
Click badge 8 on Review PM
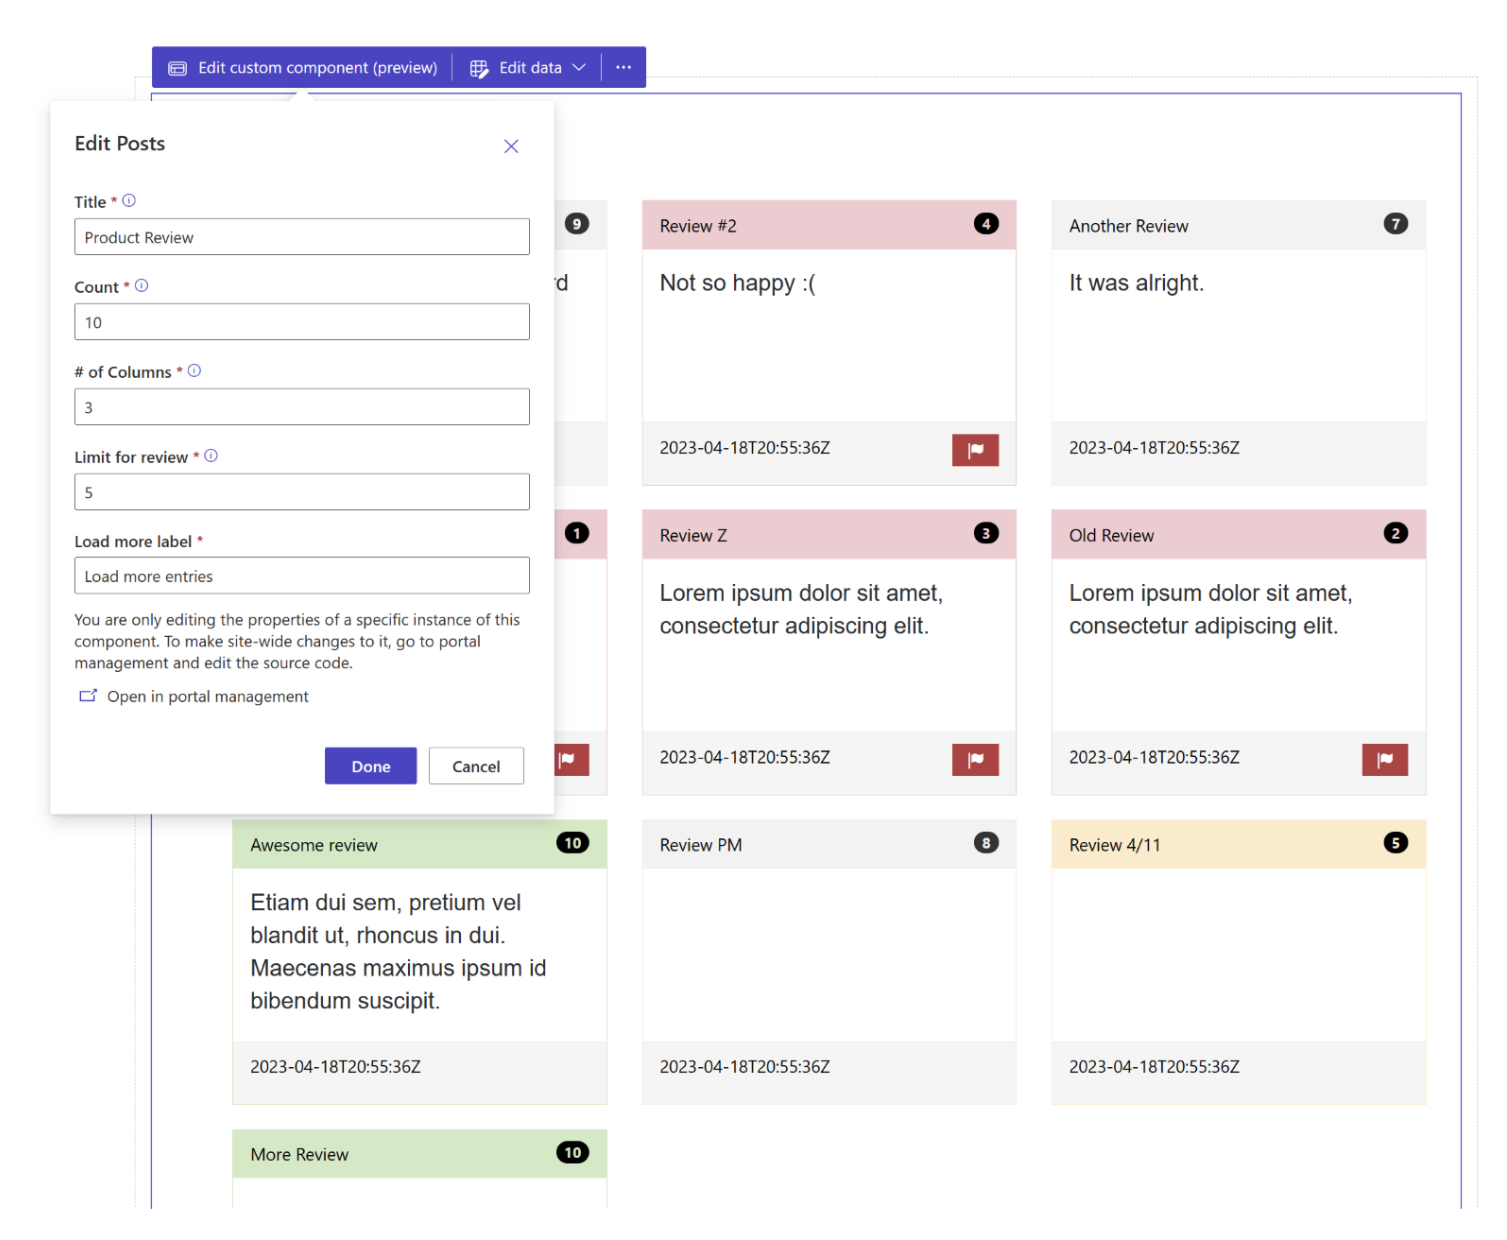pyautogui.click(x=986, y=843)
